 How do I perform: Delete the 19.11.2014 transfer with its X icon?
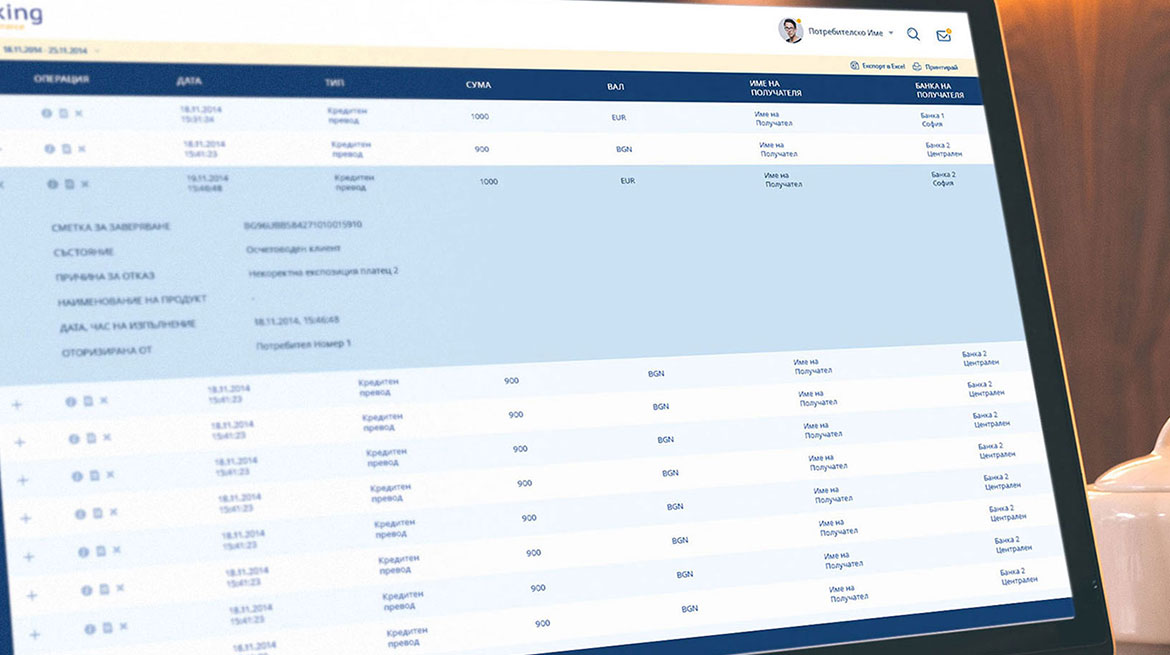point(85,184)
